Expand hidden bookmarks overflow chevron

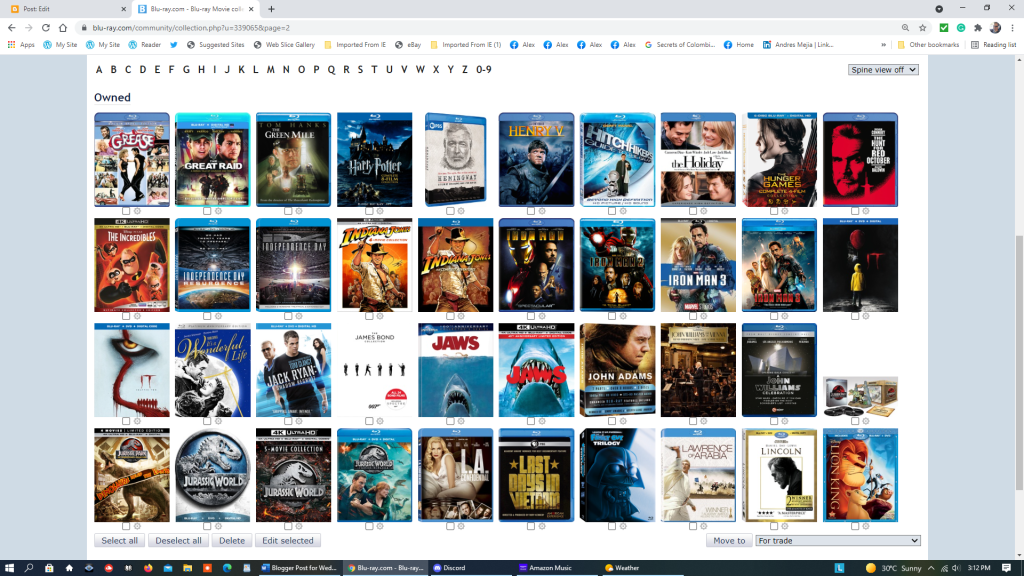tap(884, 45)
